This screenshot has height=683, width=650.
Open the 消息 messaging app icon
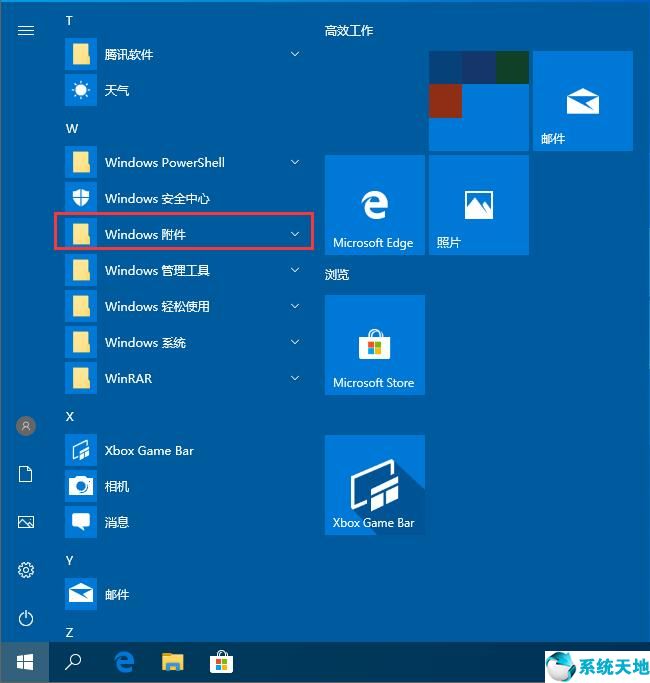(x=81, y=522)
